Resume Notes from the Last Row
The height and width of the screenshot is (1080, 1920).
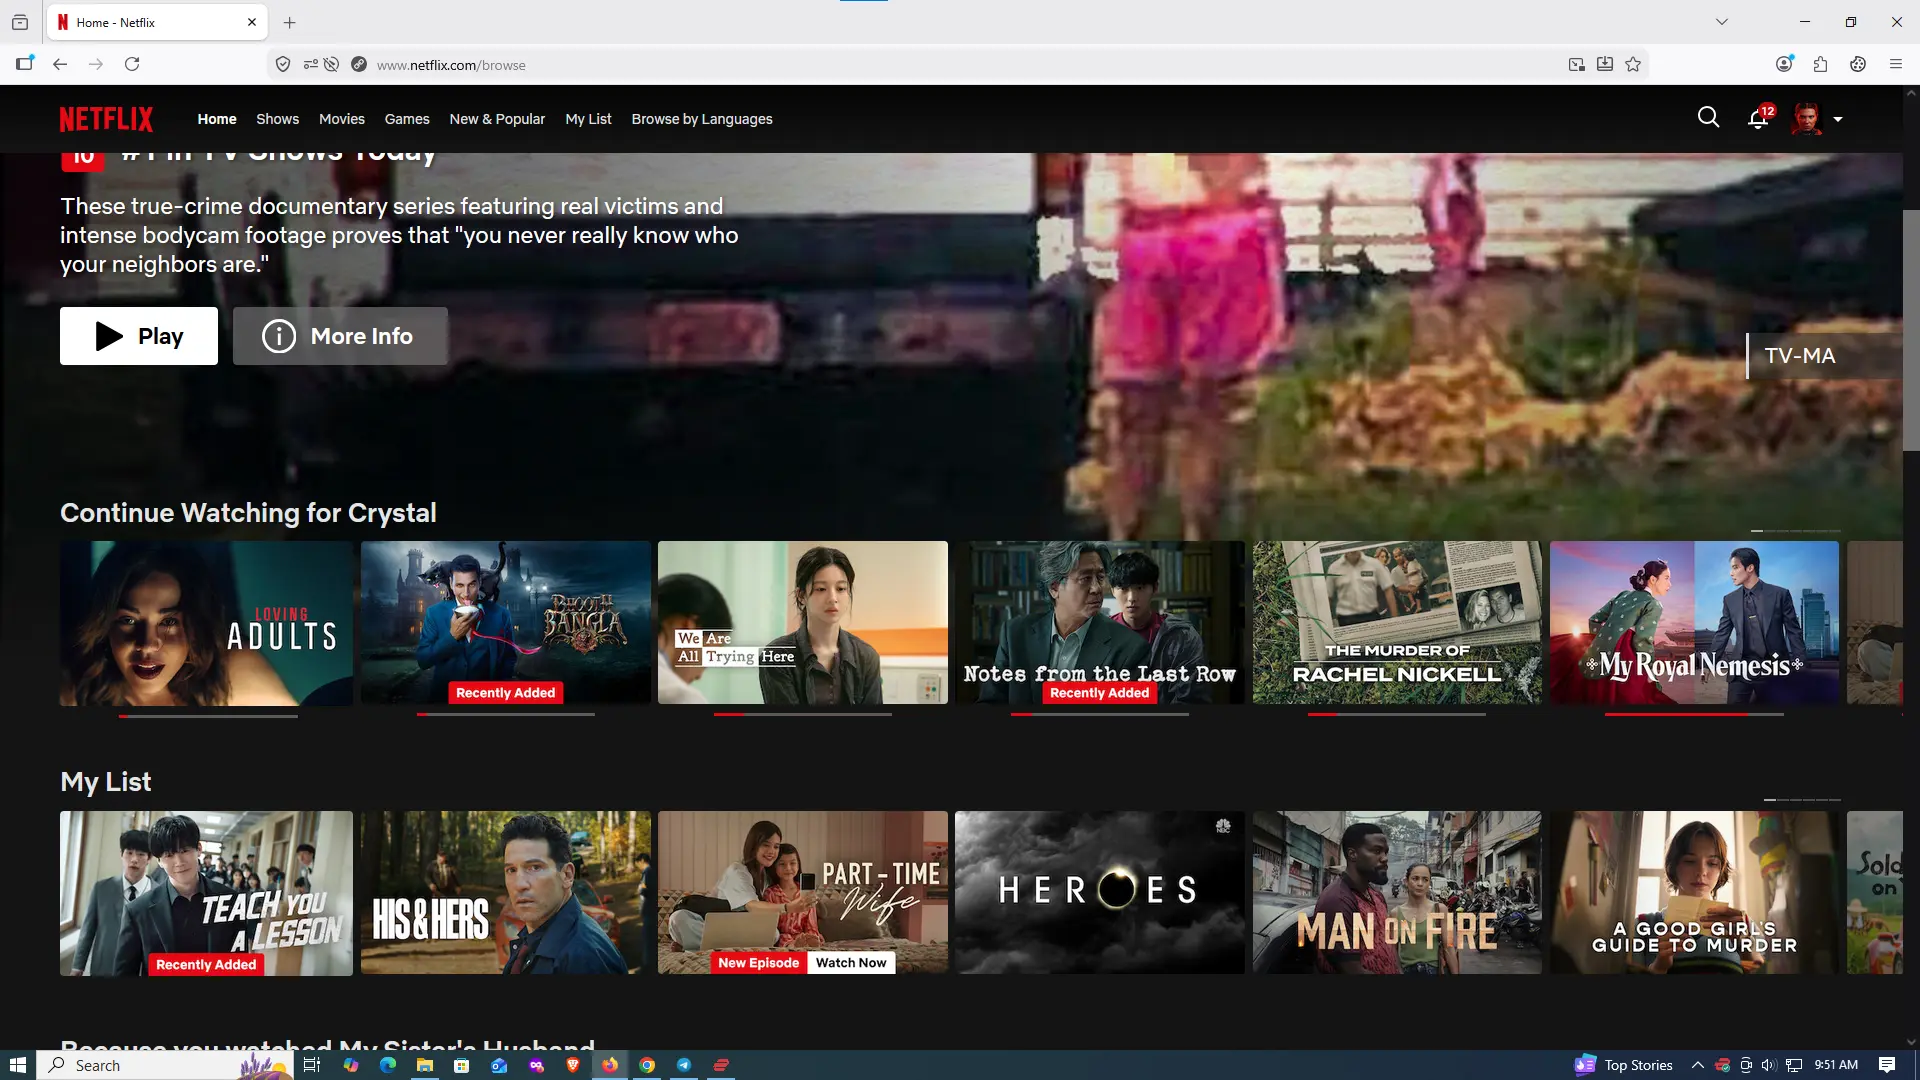(x=1100, y=623)
